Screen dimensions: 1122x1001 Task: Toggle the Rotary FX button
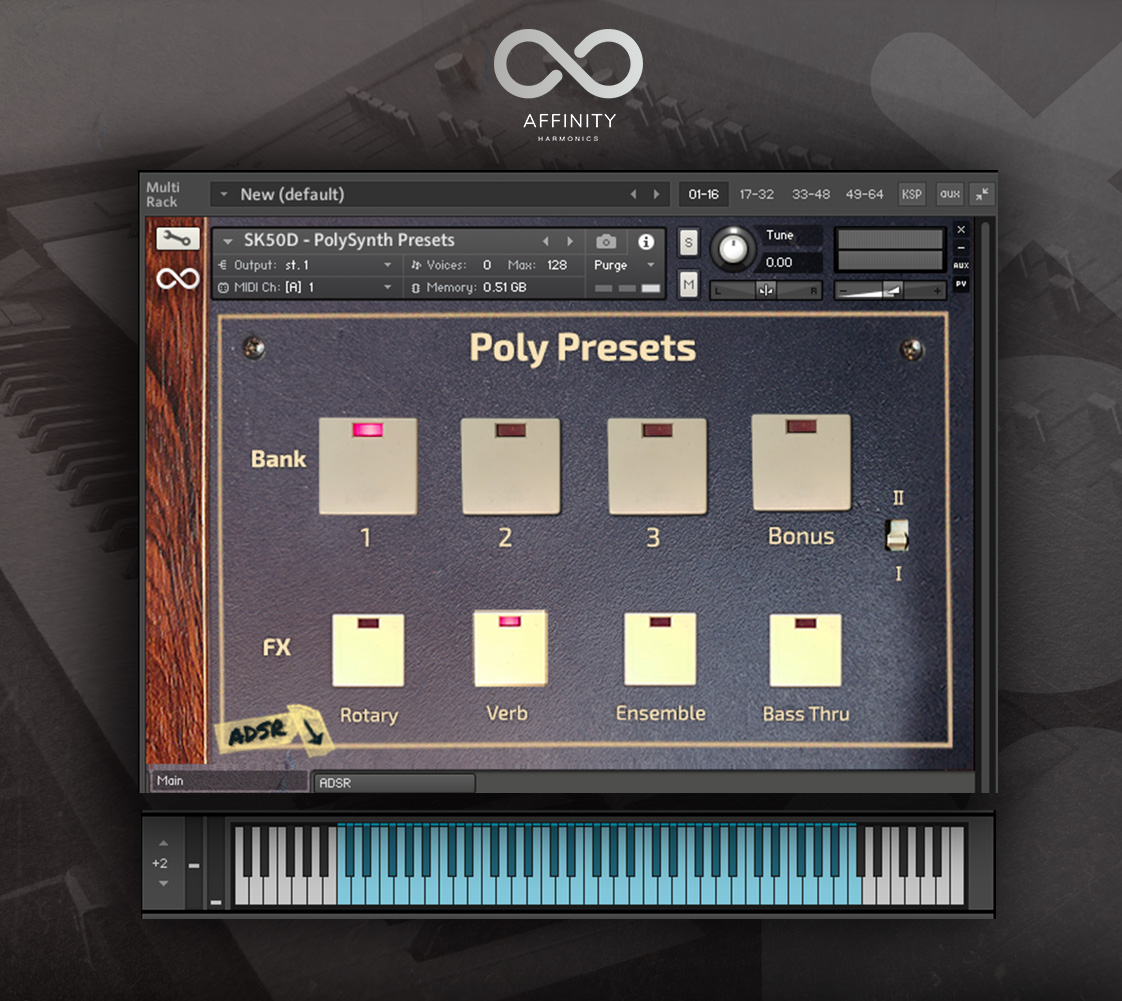(x=369, y=650)
